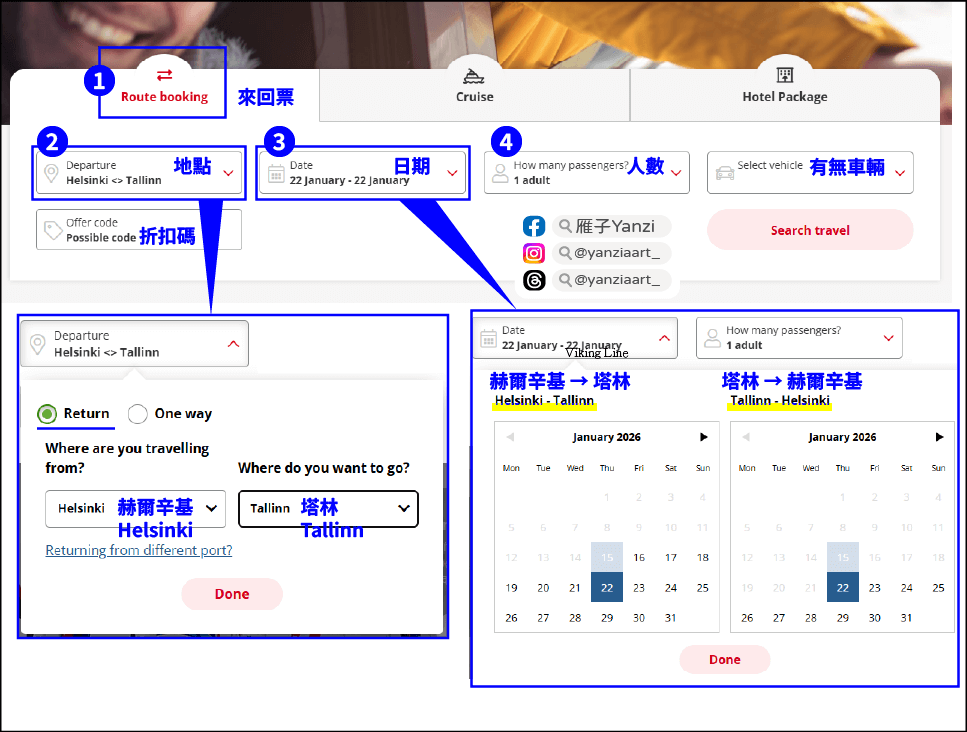Viewport: 967px width, 732px height.
Task: Collapse the expanded Date field chevron
Action: (664, 338)
